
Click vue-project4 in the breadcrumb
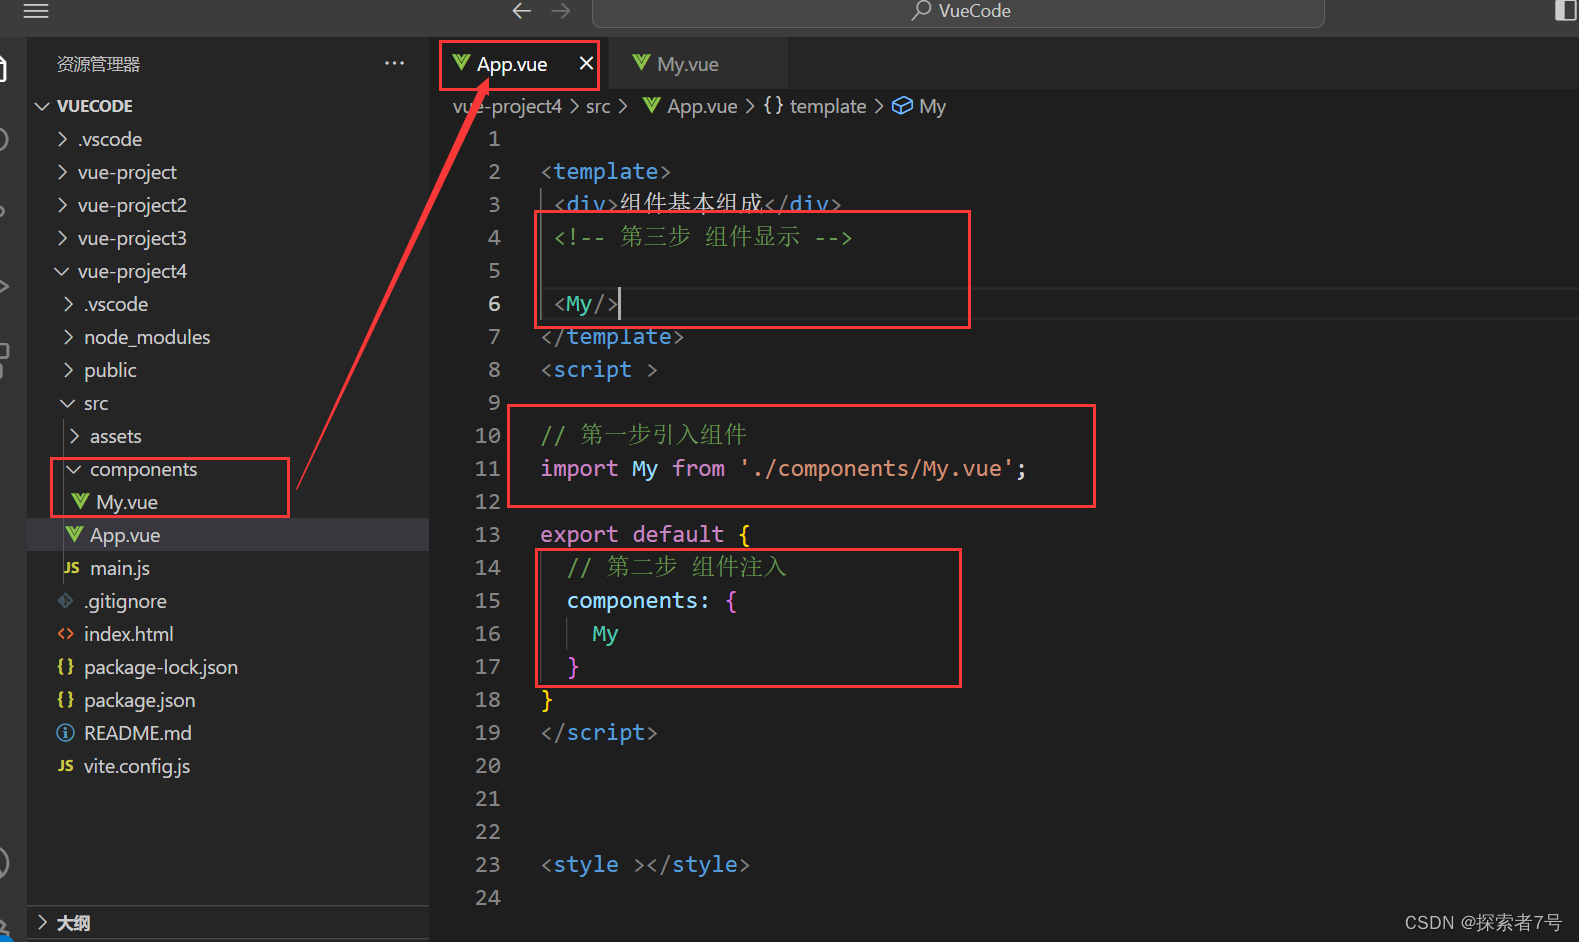point(507,106)
